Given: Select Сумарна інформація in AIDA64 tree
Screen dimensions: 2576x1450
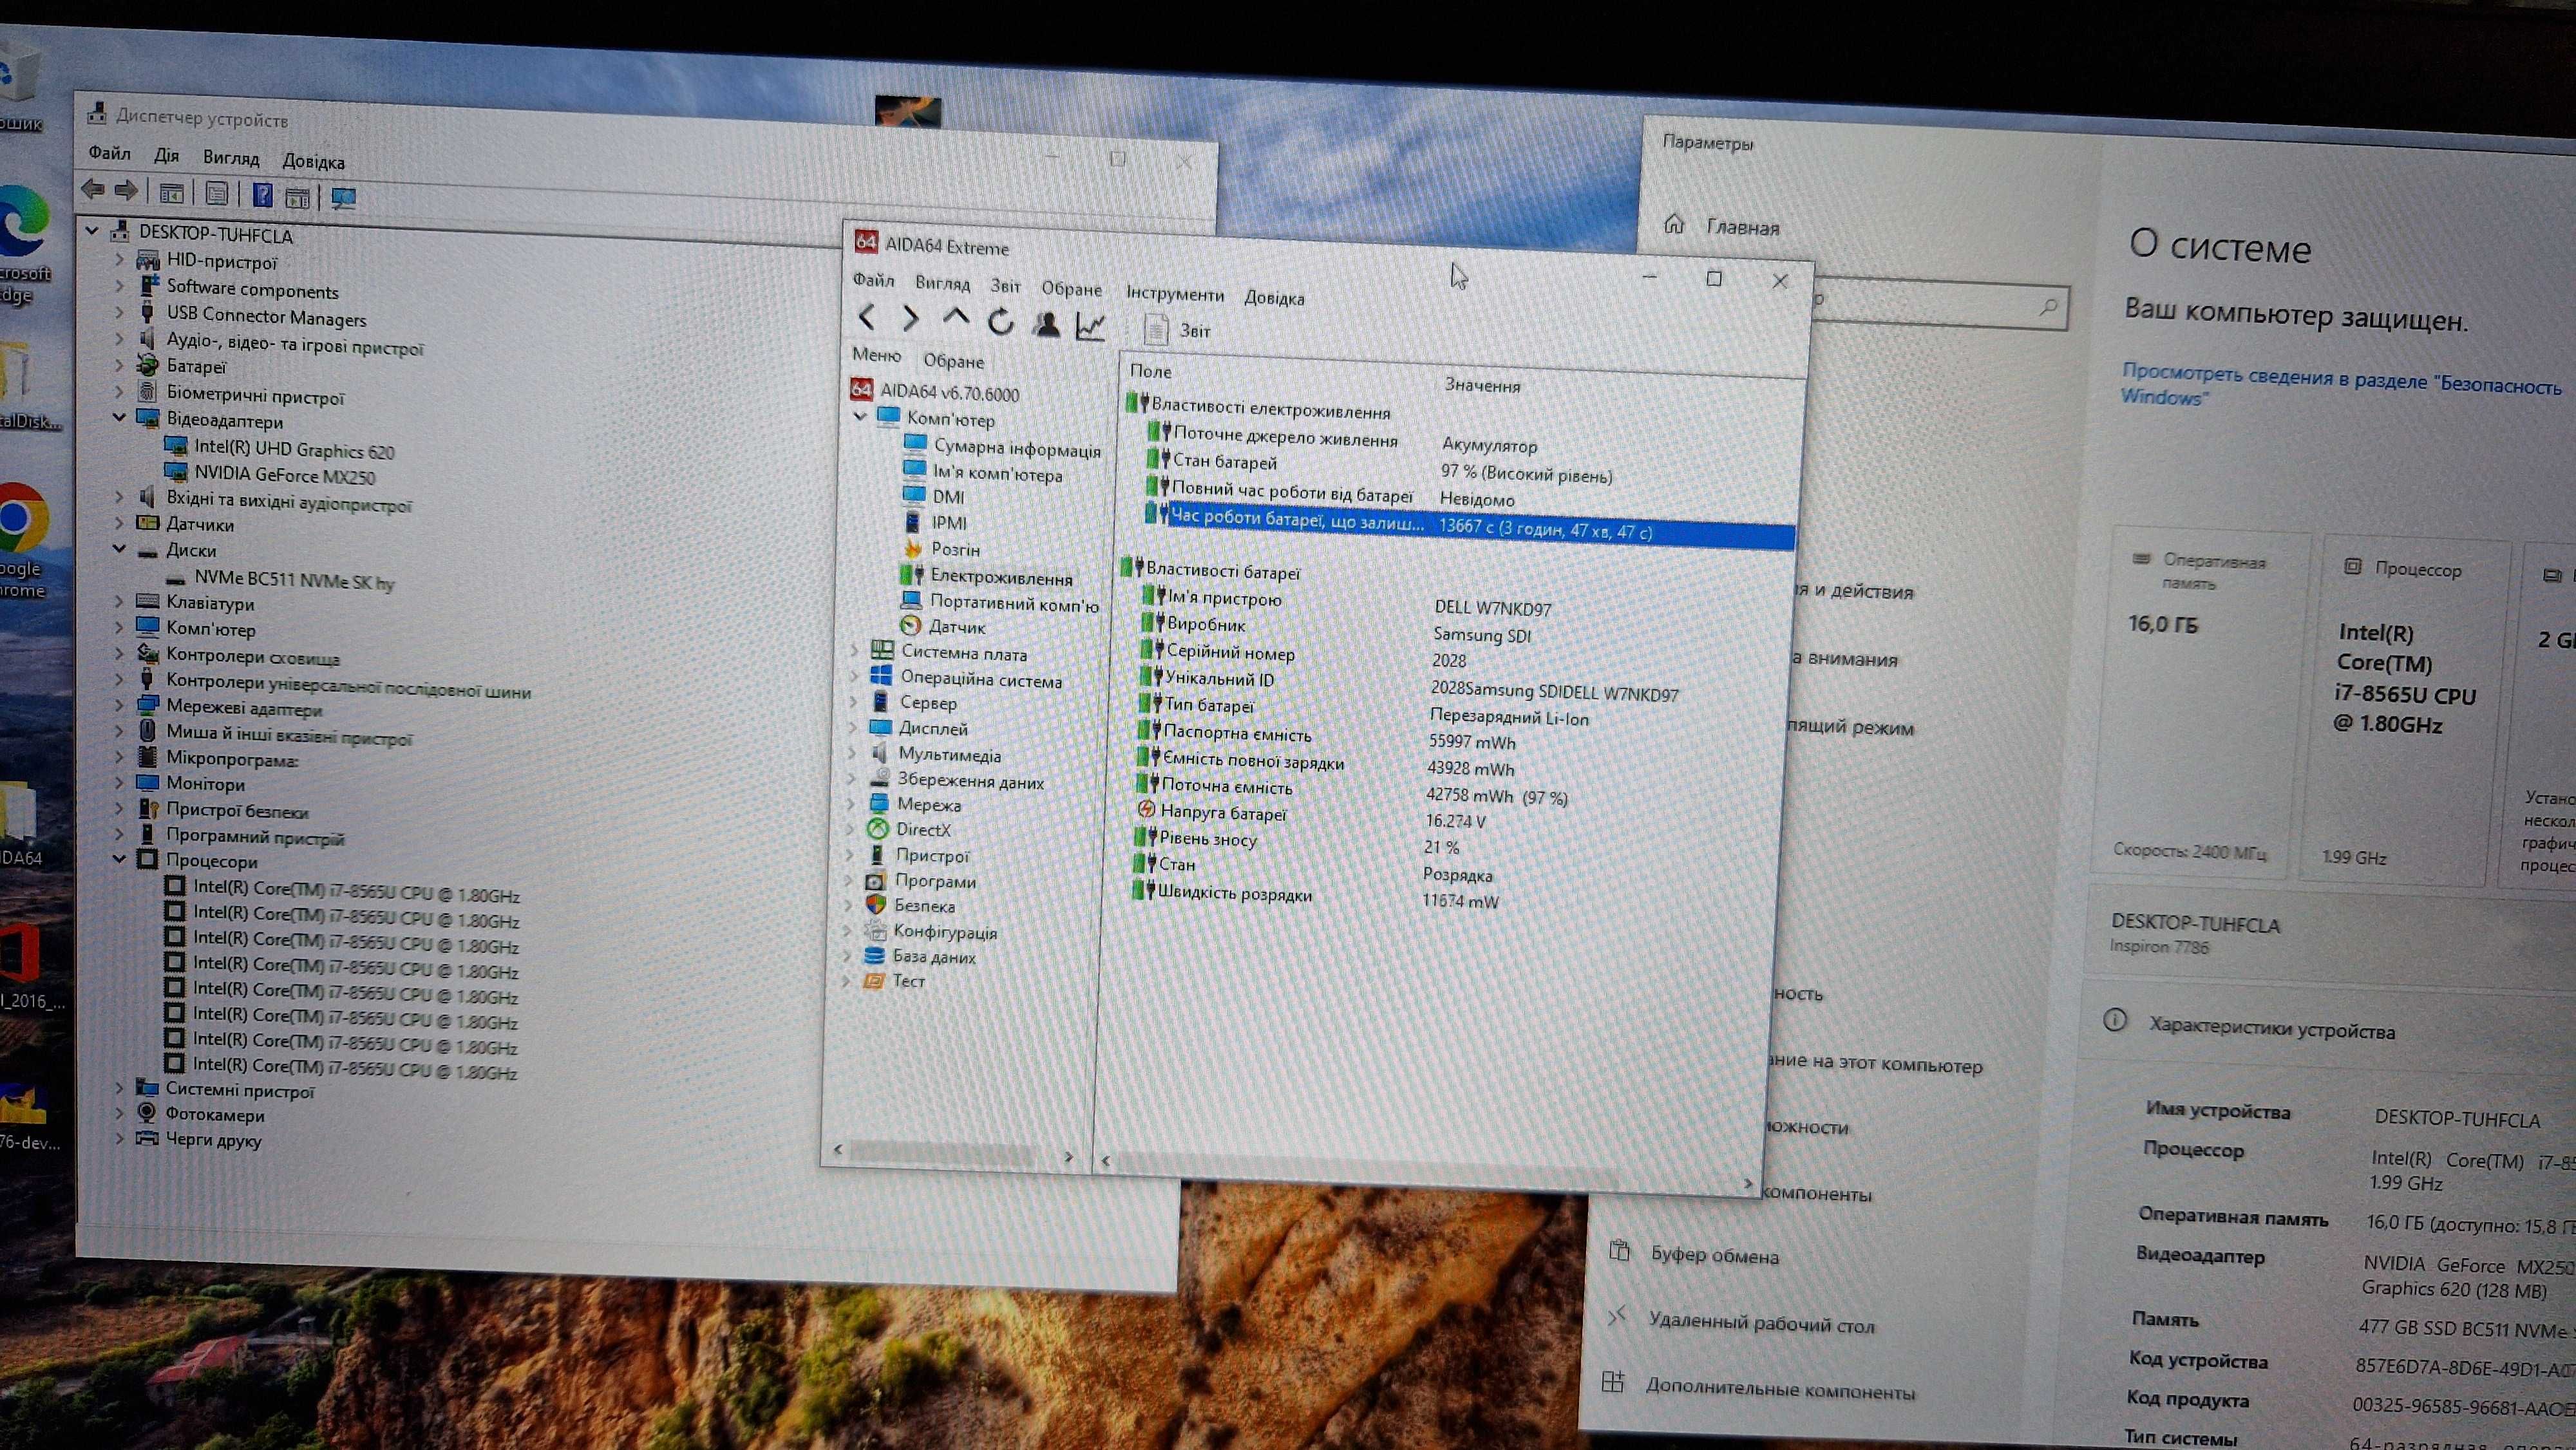Looking at the screenshot, I should [x=1017, y=449].
